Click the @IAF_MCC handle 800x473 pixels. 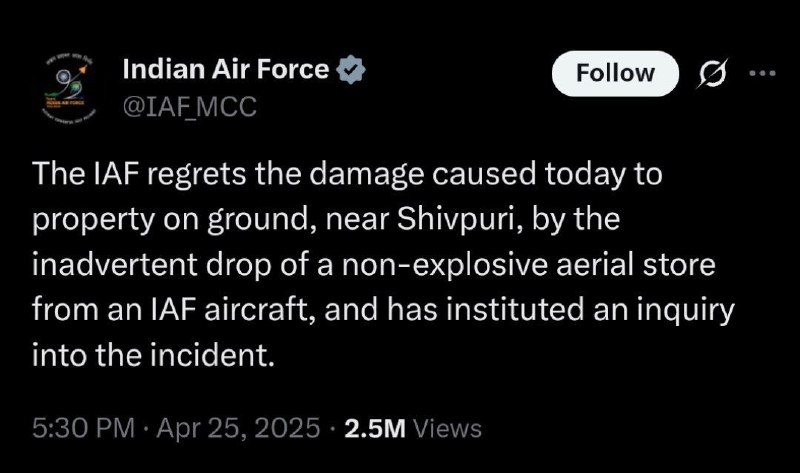coord(189,107)
